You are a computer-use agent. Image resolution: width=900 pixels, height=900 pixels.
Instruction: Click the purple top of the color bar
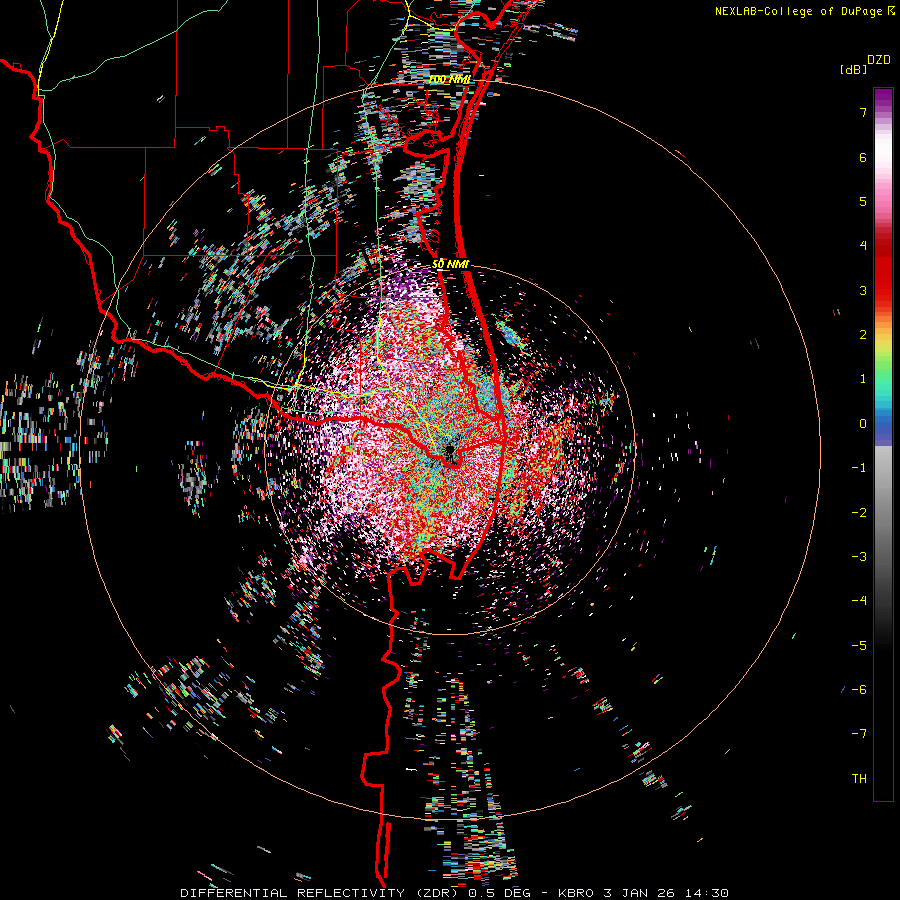[x=883, y=98]
